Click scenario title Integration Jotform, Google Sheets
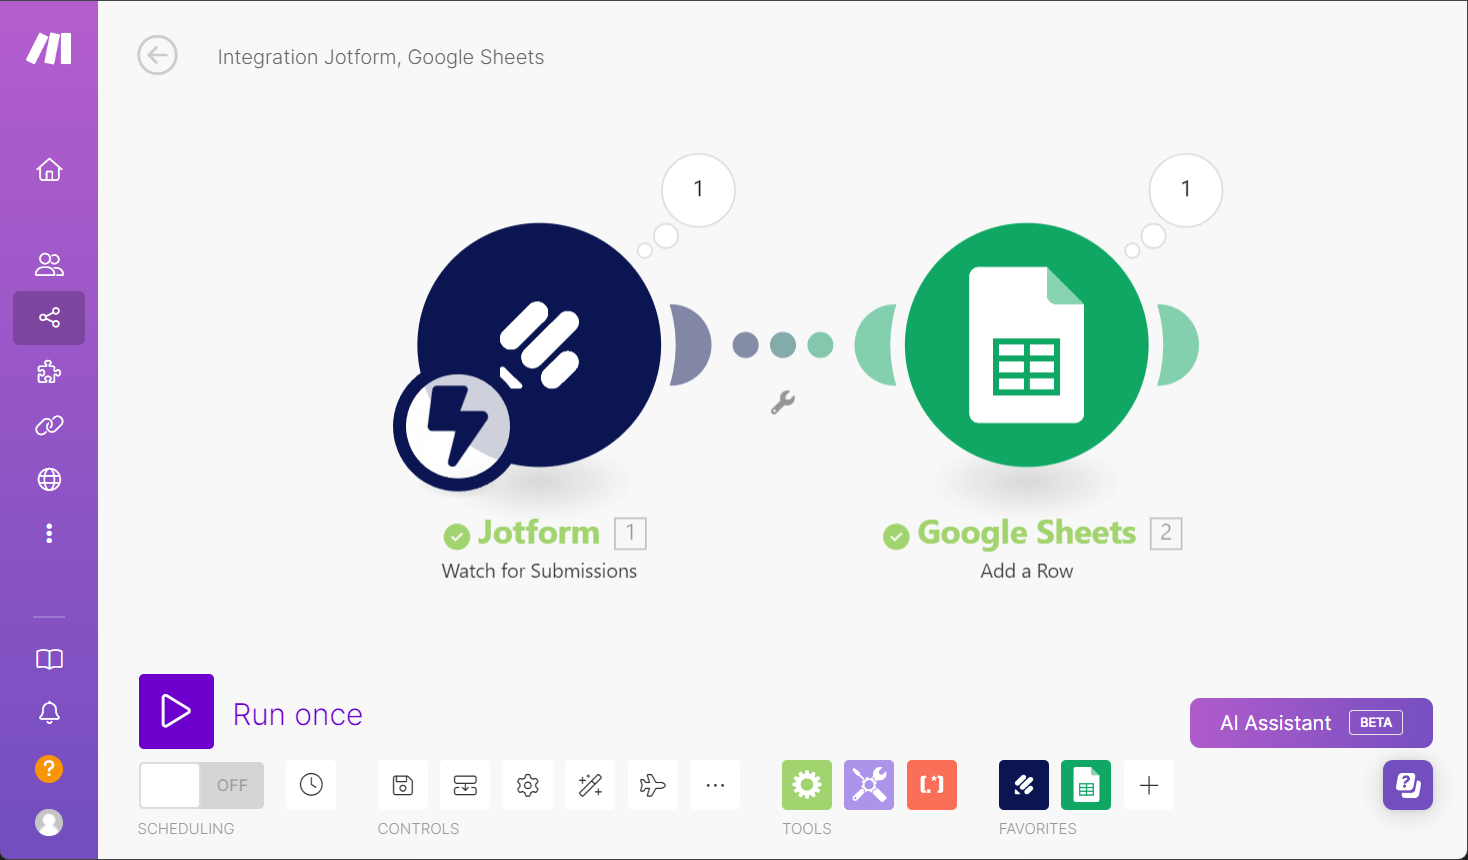This screenshot has height=860, width=1468. click(x=381, y=57)
